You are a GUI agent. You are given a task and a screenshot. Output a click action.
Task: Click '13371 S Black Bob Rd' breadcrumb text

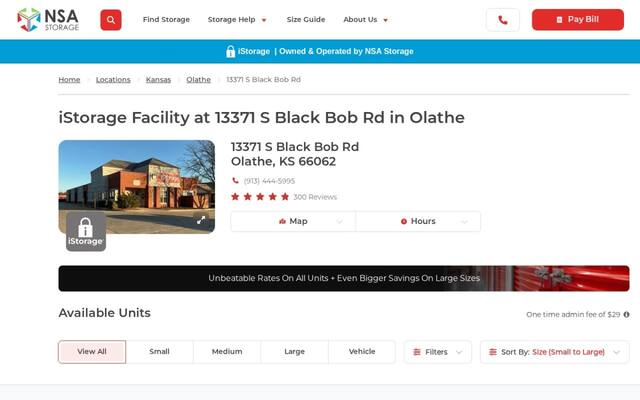click(263, 80)
